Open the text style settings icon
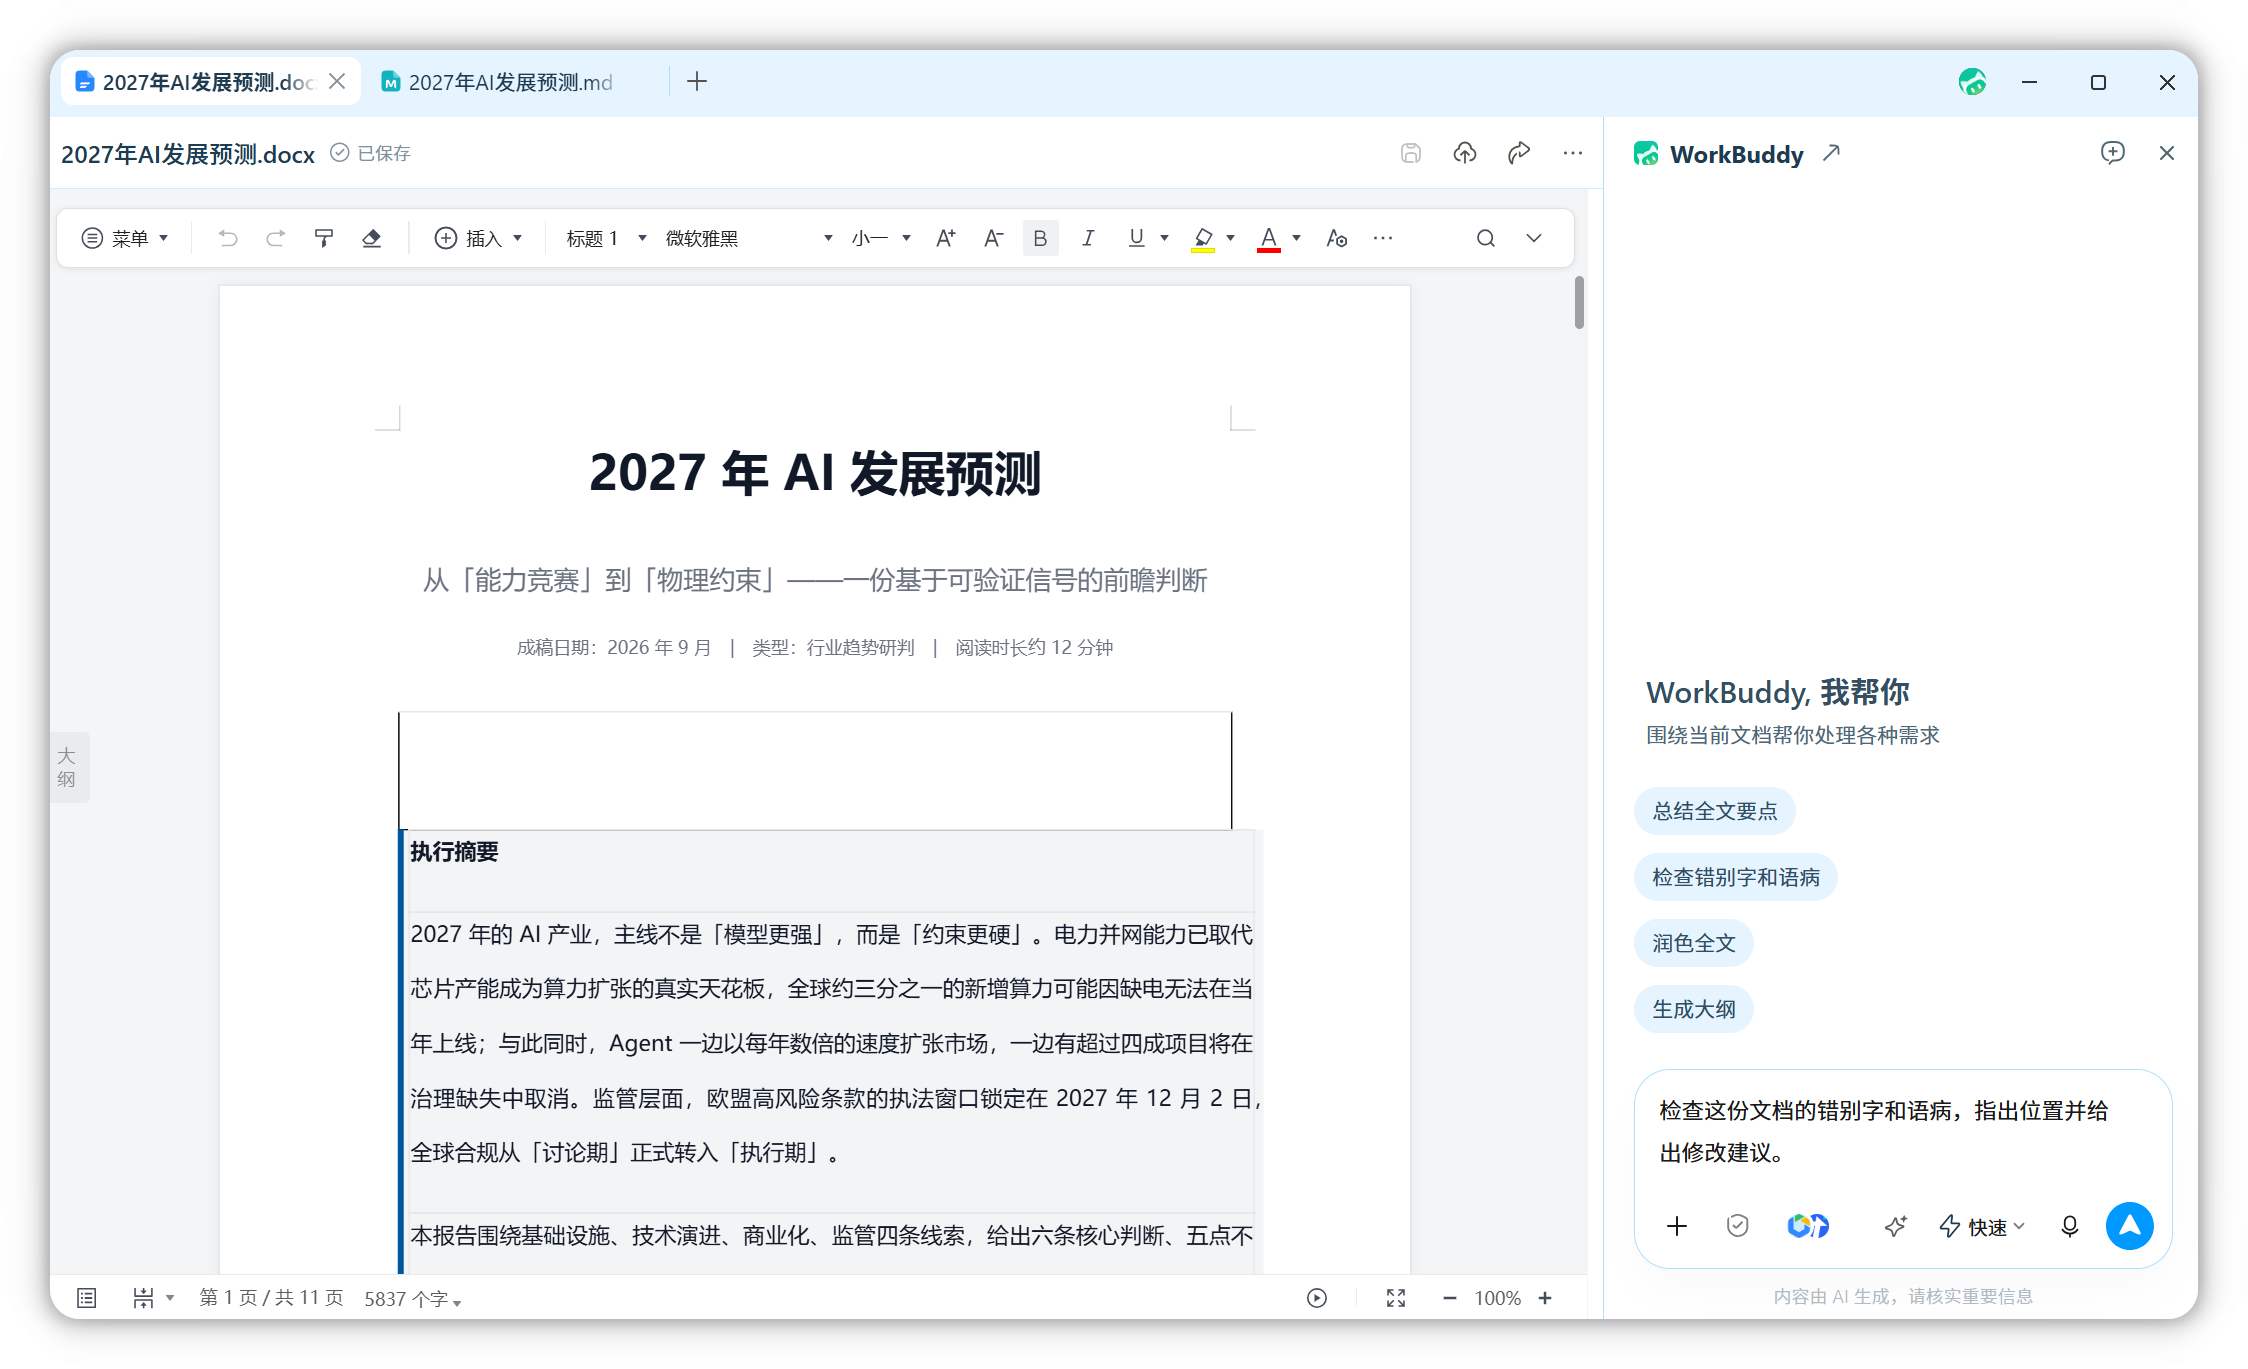2248x1369 pixels. (1336, 238)
